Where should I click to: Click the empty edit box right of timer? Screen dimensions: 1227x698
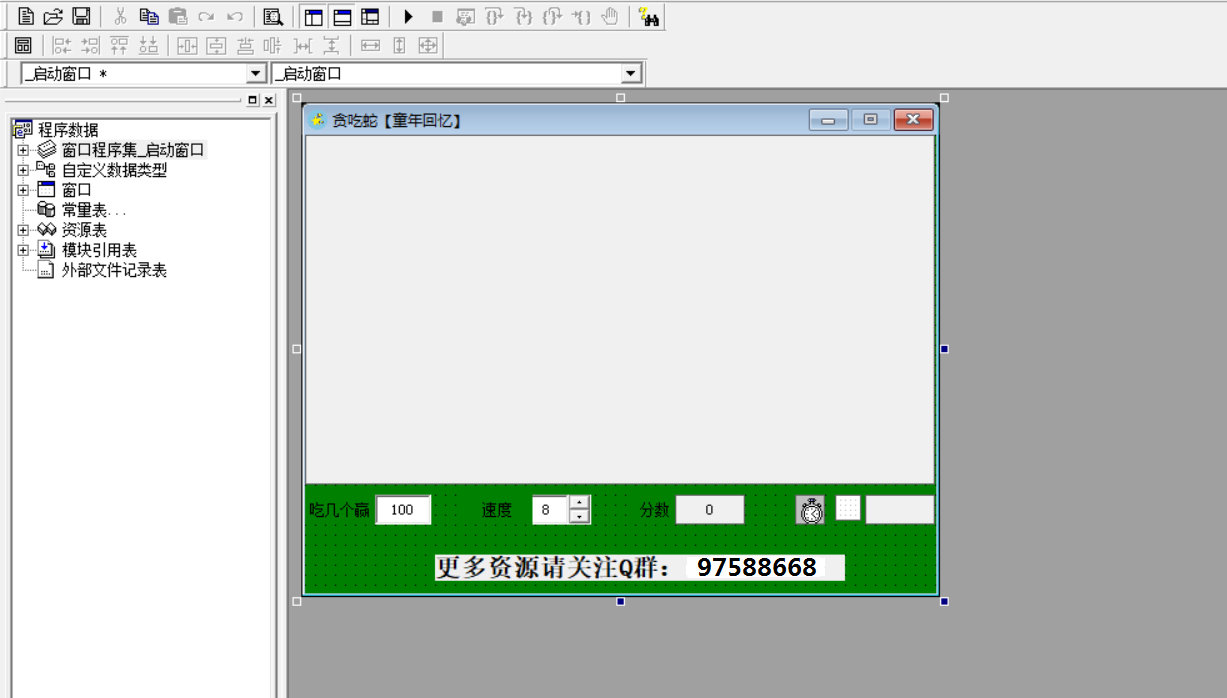pos(899,509)
